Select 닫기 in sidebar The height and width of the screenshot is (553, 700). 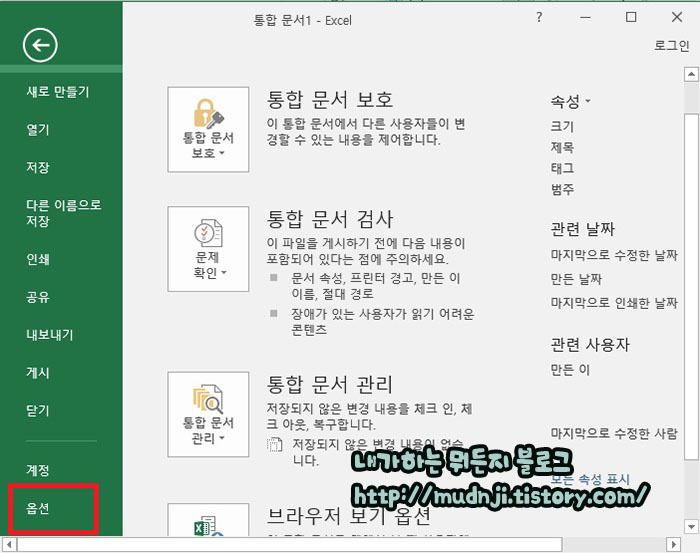[x=38, y=411]
